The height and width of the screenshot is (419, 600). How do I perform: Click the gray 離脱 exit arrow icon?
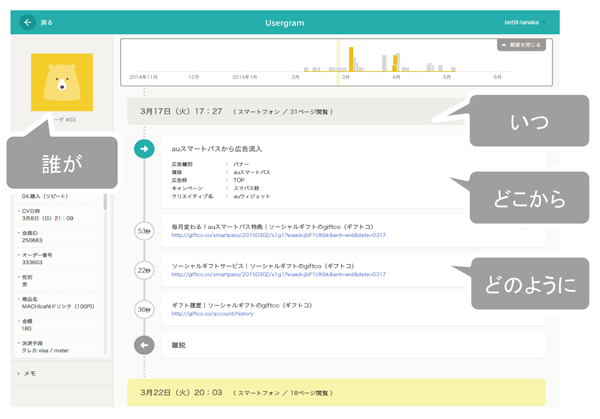tap(144, 345)
